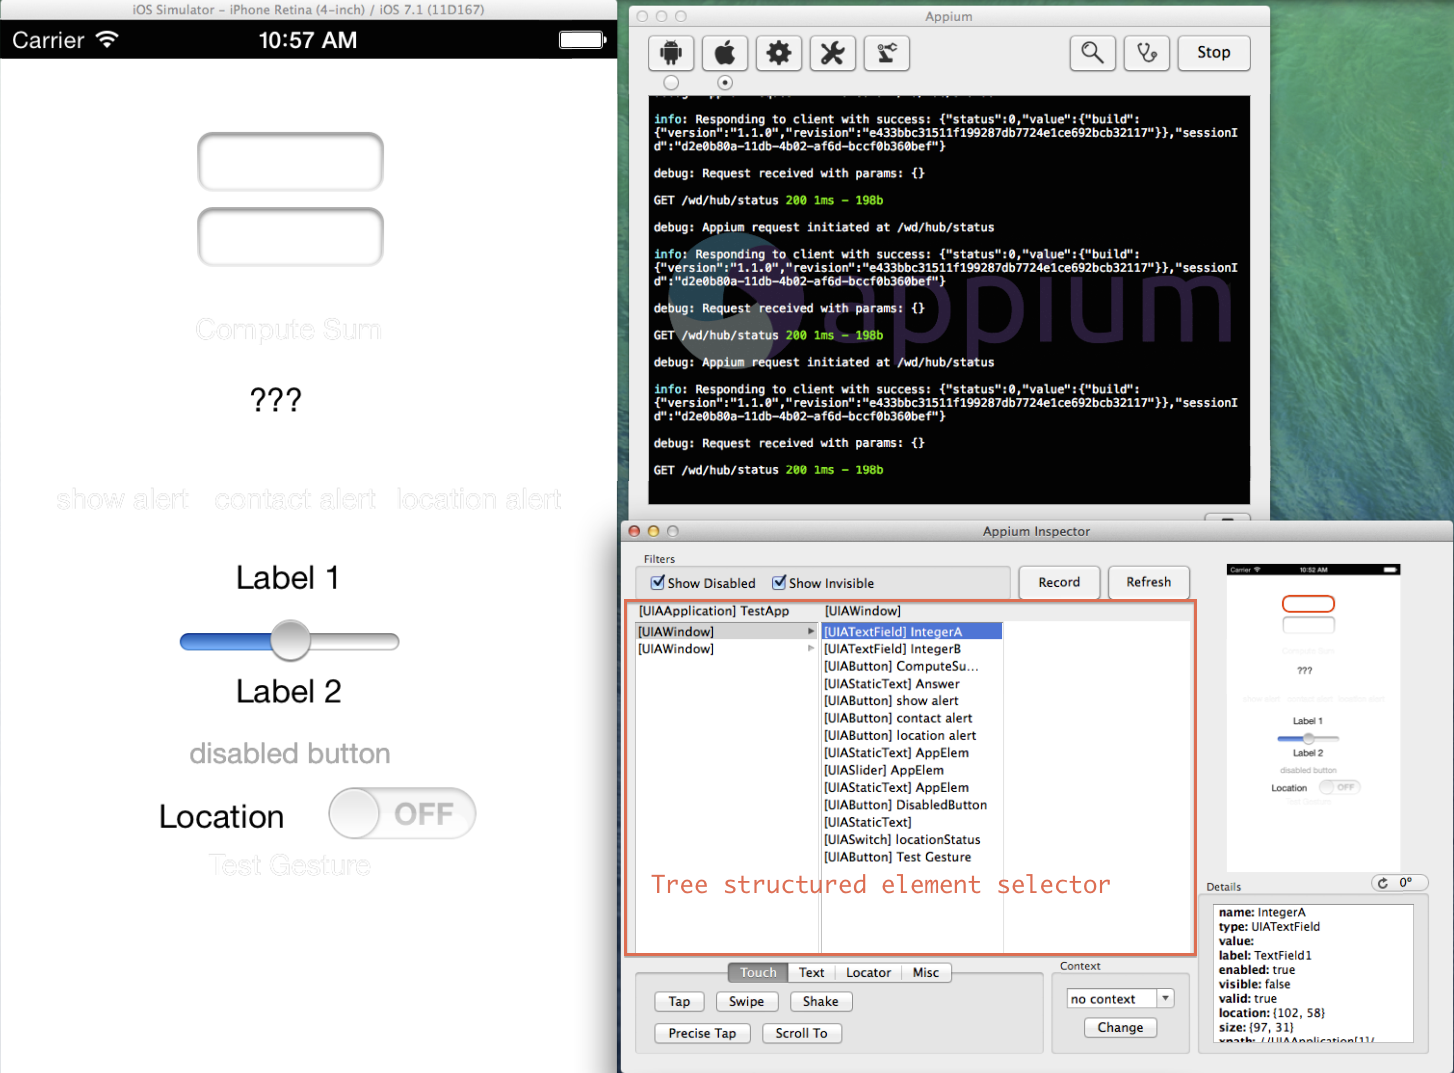Run Appium Doctor stethoscope icon
The image size is (1454, 1073).
pos(1147,53)
